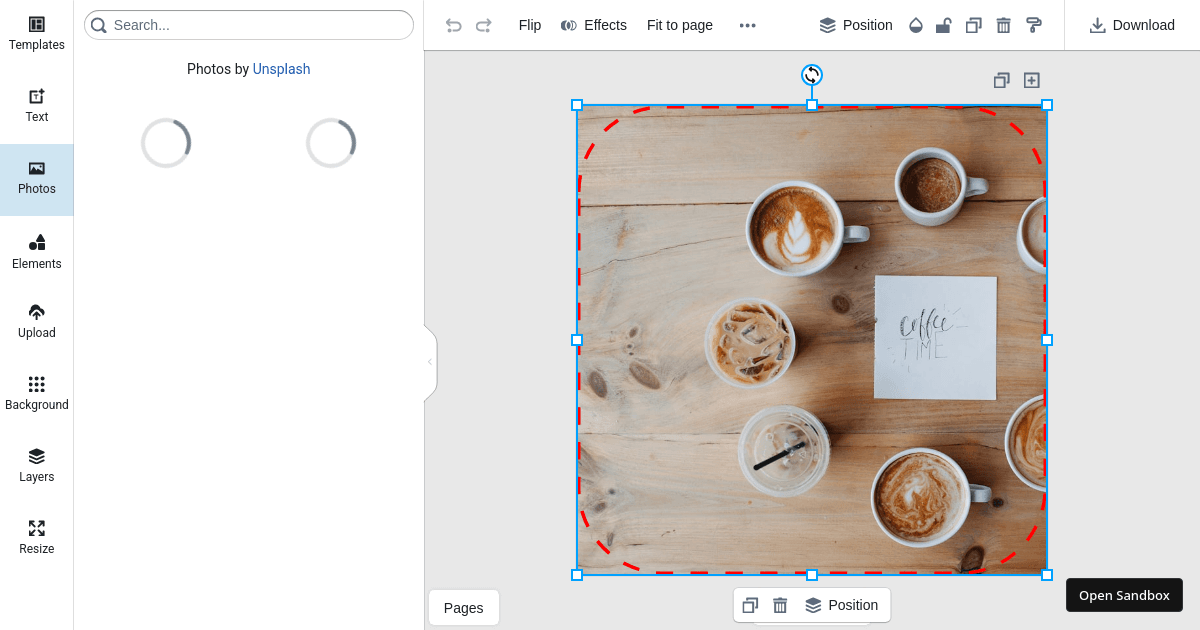Select the Photos side tab
1200x630 pixels.
(37, 178)
